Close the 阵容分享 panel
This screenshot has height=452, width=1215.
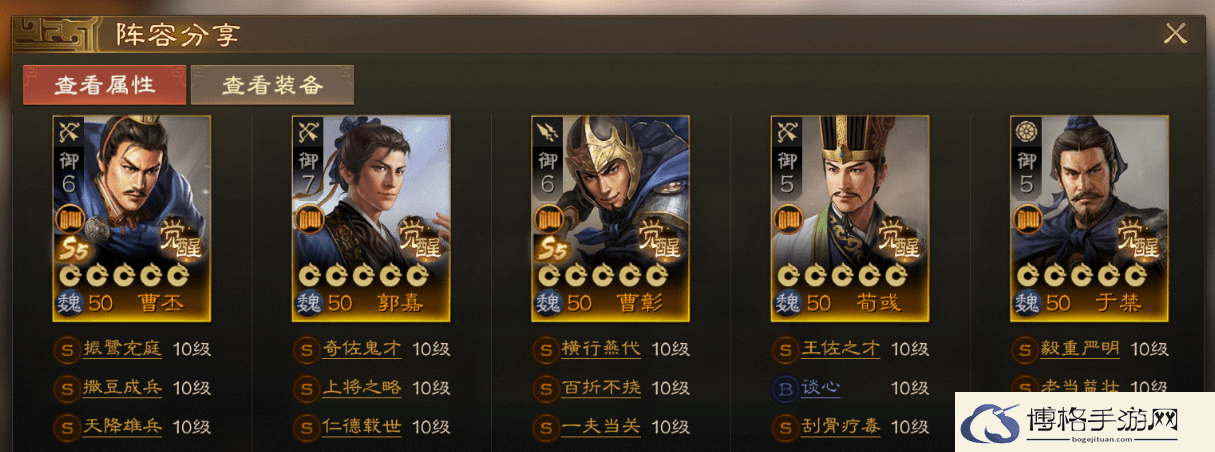(x=1175, y=33)
